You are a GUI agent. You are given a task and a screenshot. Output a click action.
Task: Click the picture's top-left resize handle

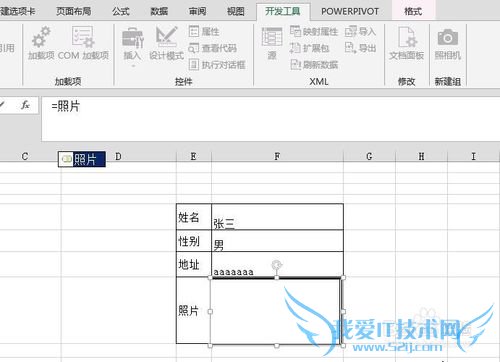[x=210, y=277]
